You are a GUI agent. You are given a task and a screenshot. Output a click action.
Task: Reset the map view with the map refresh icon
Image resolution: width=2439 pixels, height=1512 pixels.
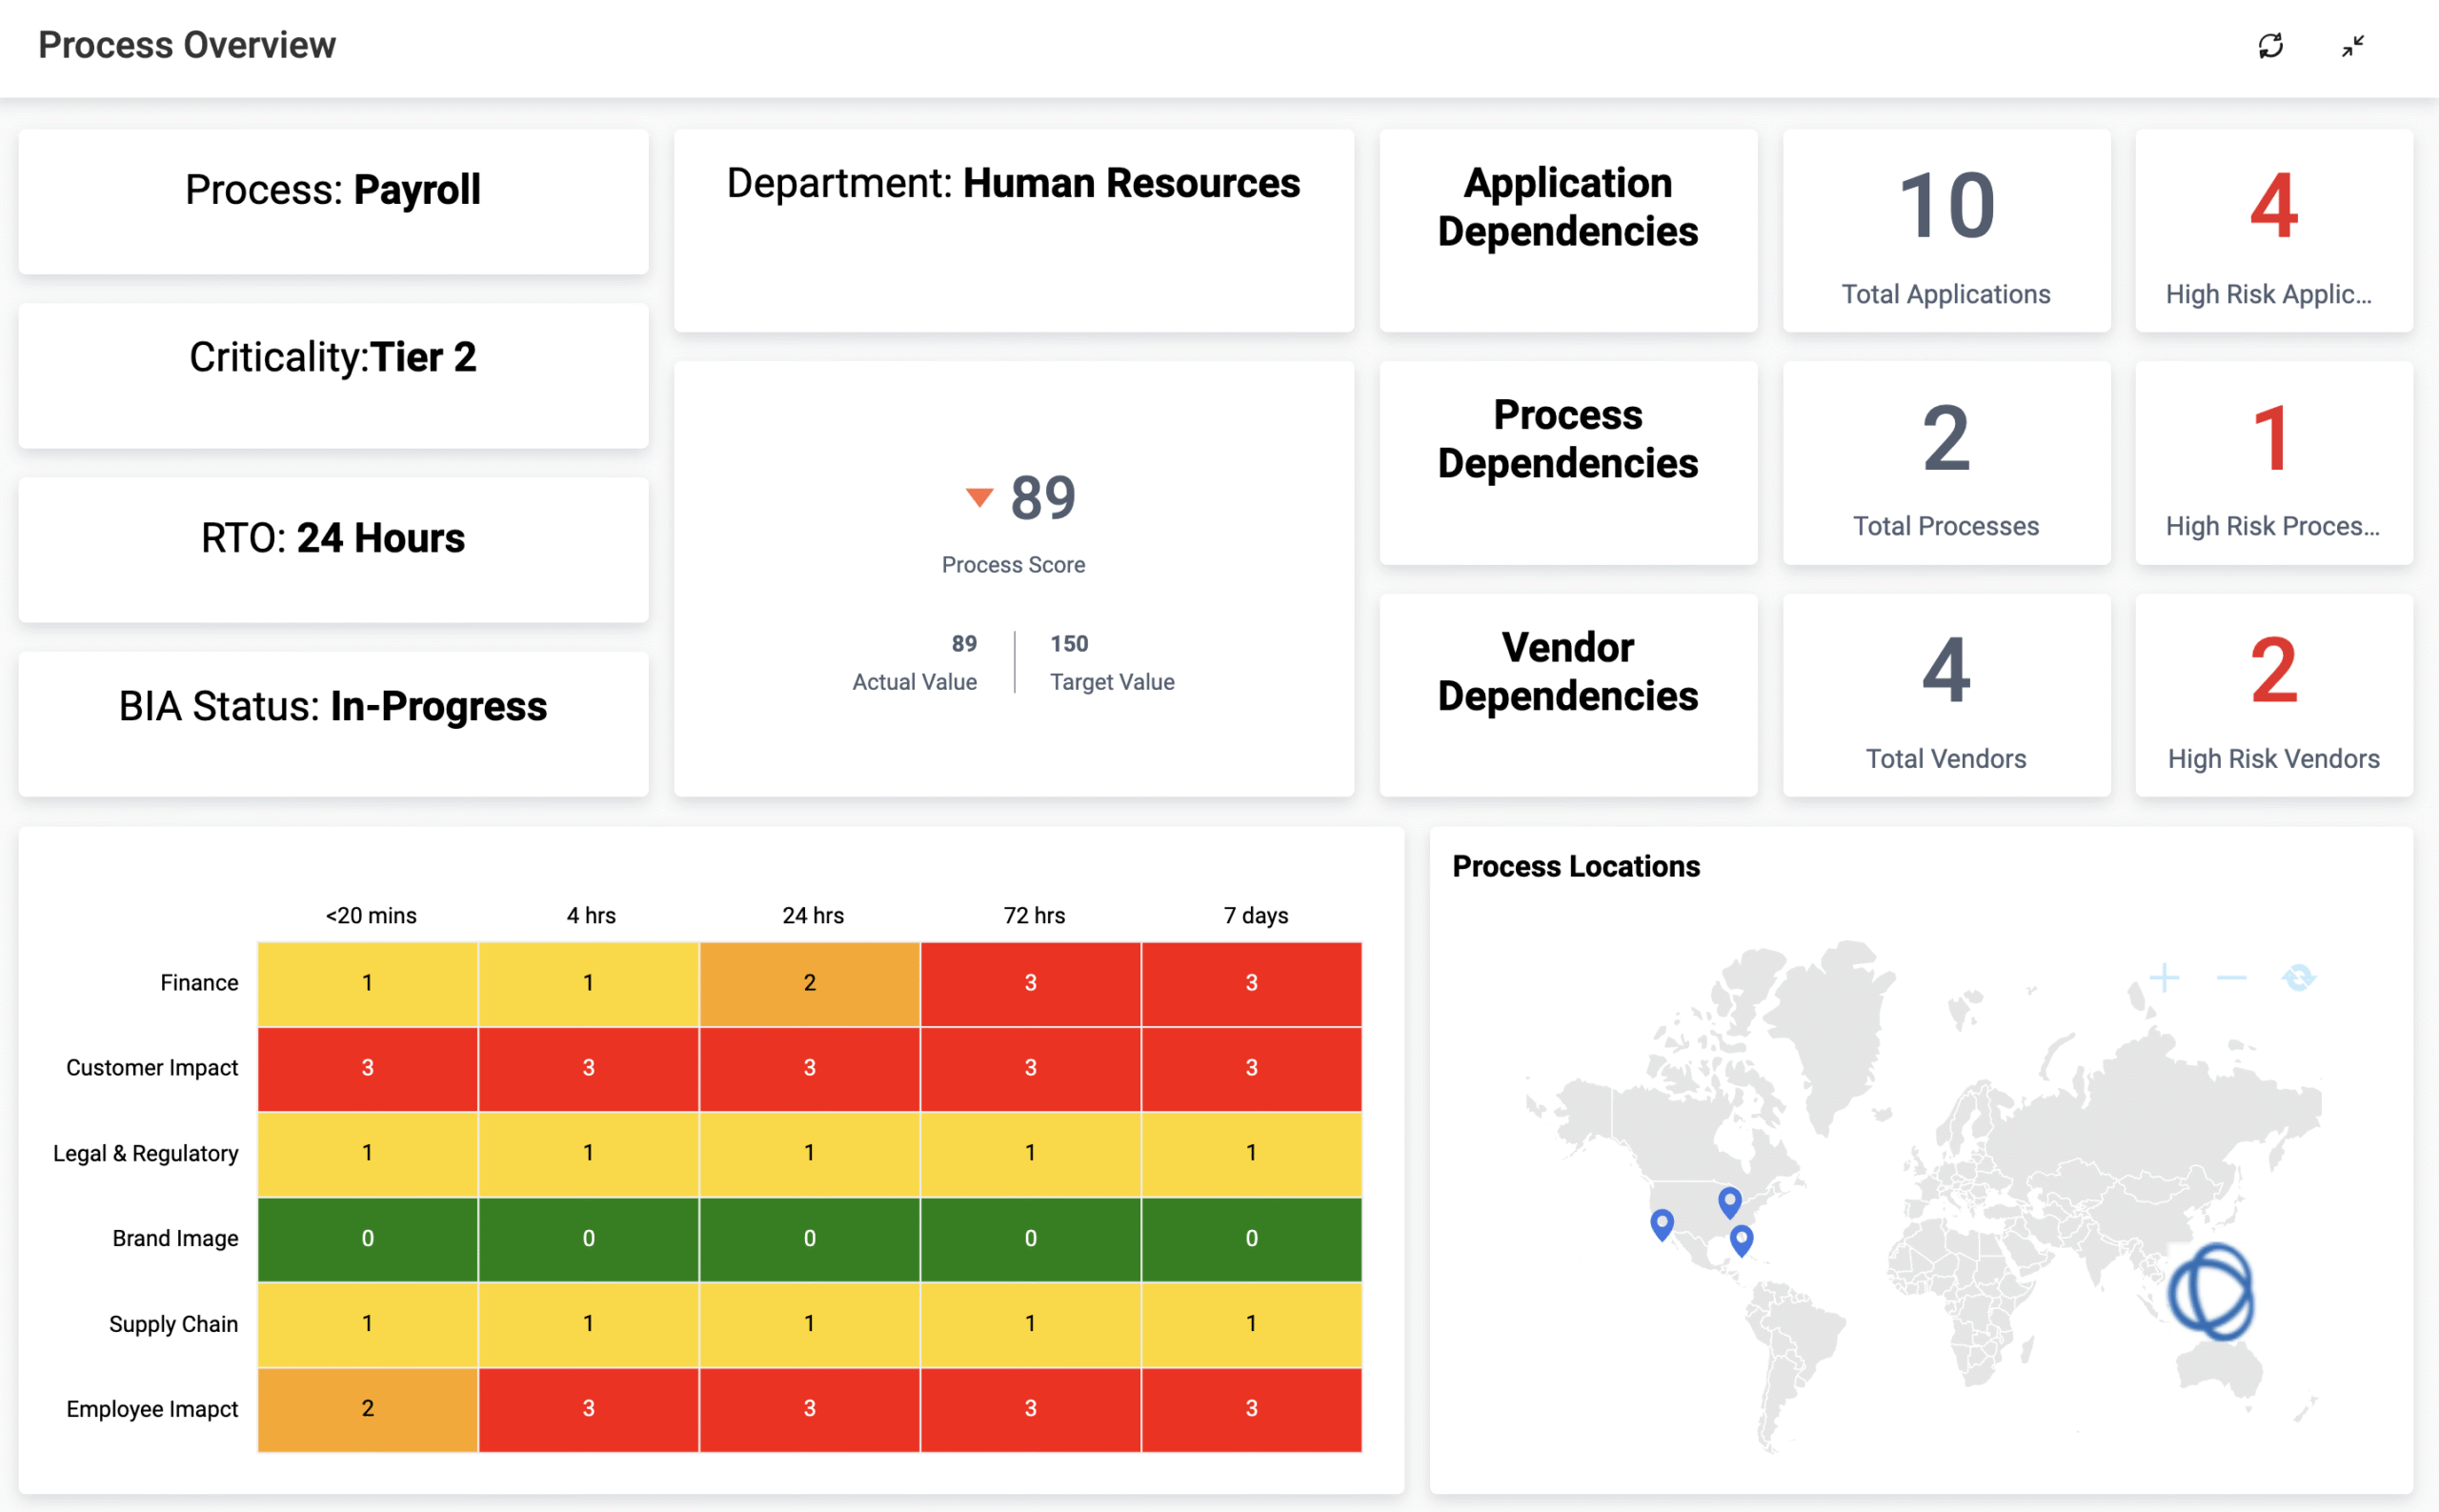pos(2299,977)
